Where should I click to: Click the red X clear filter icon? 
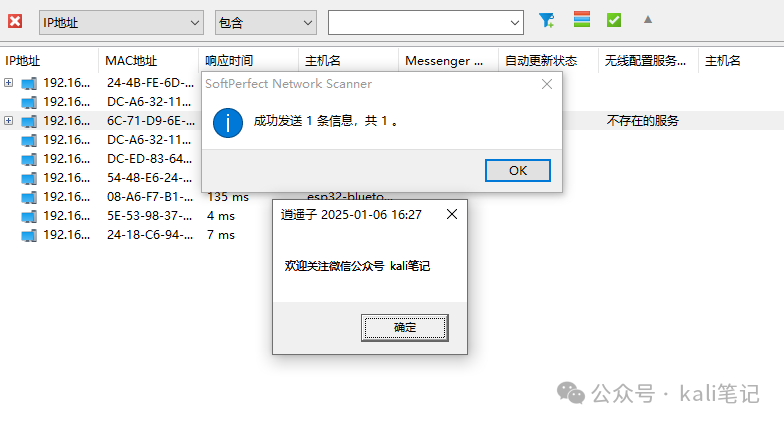(15, 22)
